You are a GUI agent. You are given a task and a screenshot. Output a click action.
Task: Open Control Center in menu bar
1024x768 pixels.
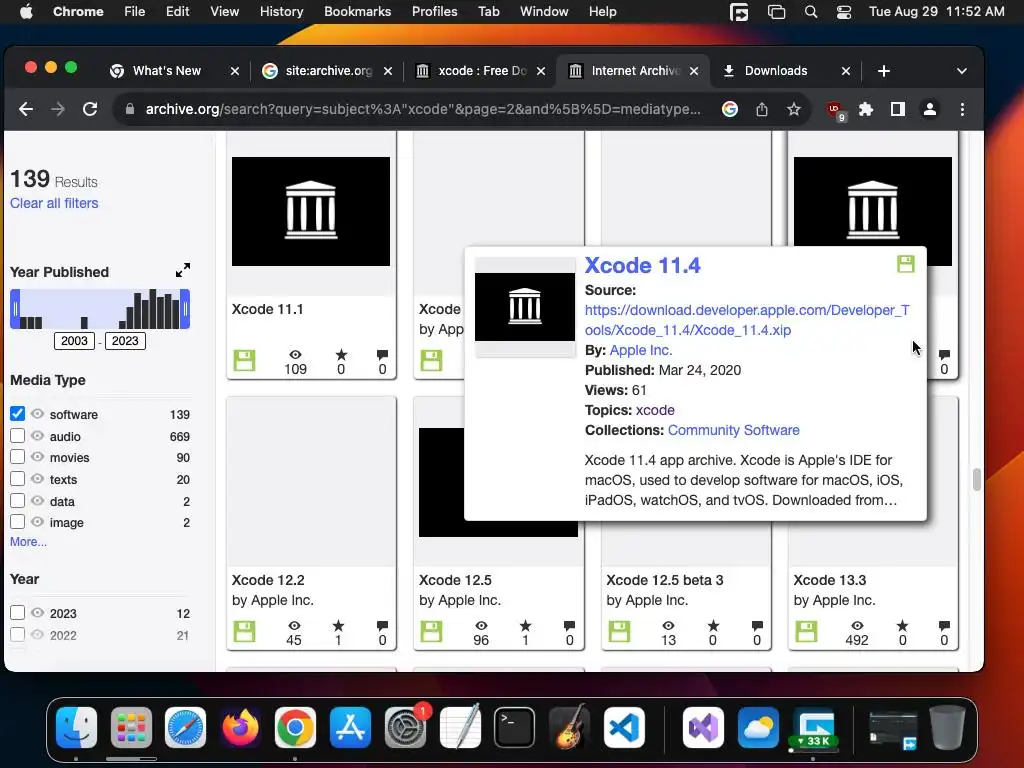844,12
